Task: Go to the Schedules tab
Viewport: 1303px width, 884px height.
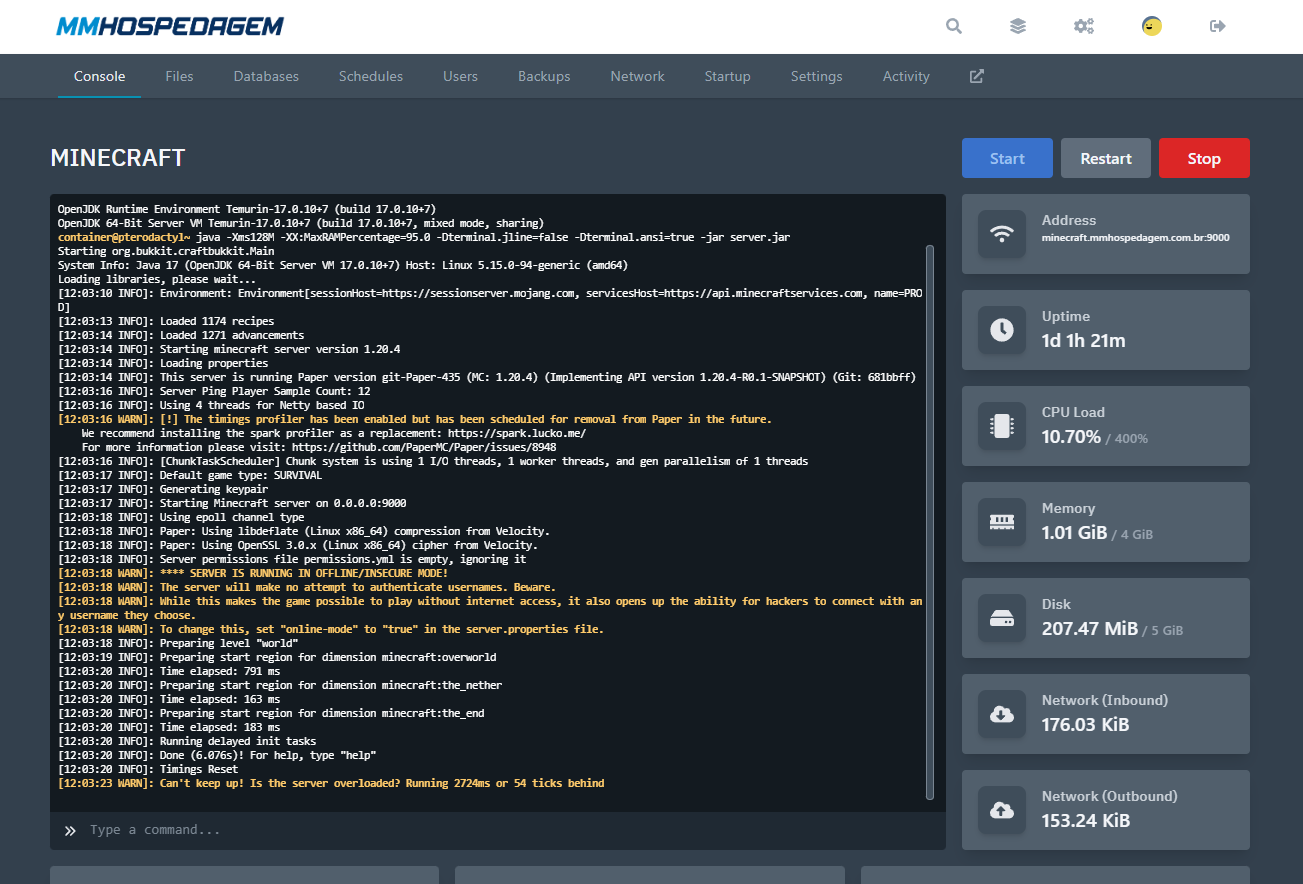Action: [x=371, y=76]
